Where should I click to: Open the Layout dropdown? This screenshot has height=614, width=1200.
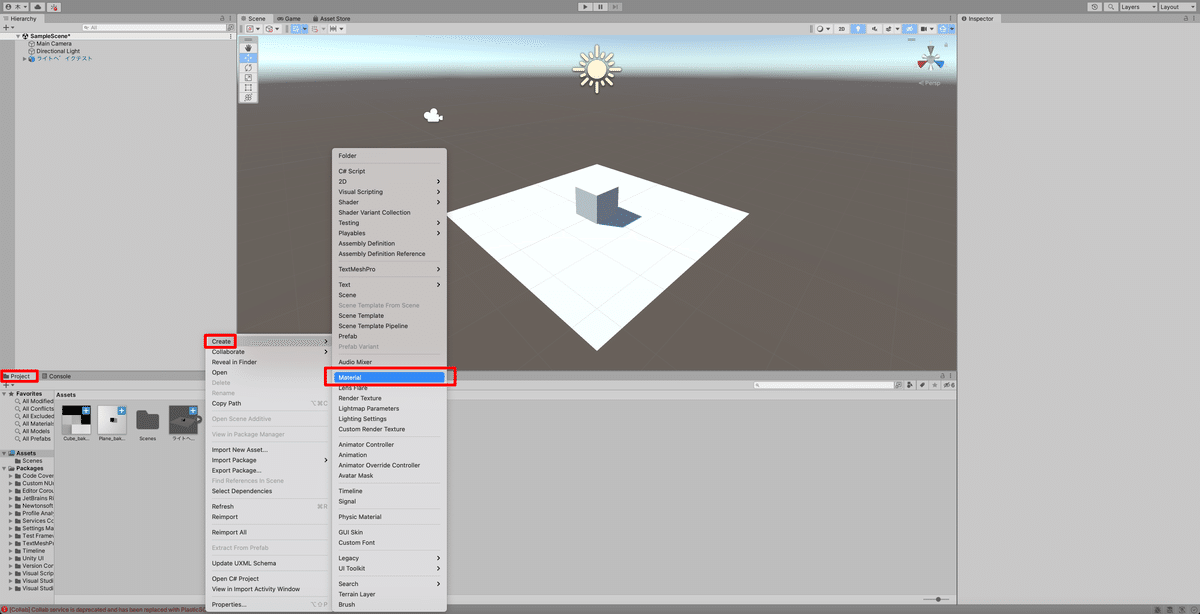coord(1177,6)
